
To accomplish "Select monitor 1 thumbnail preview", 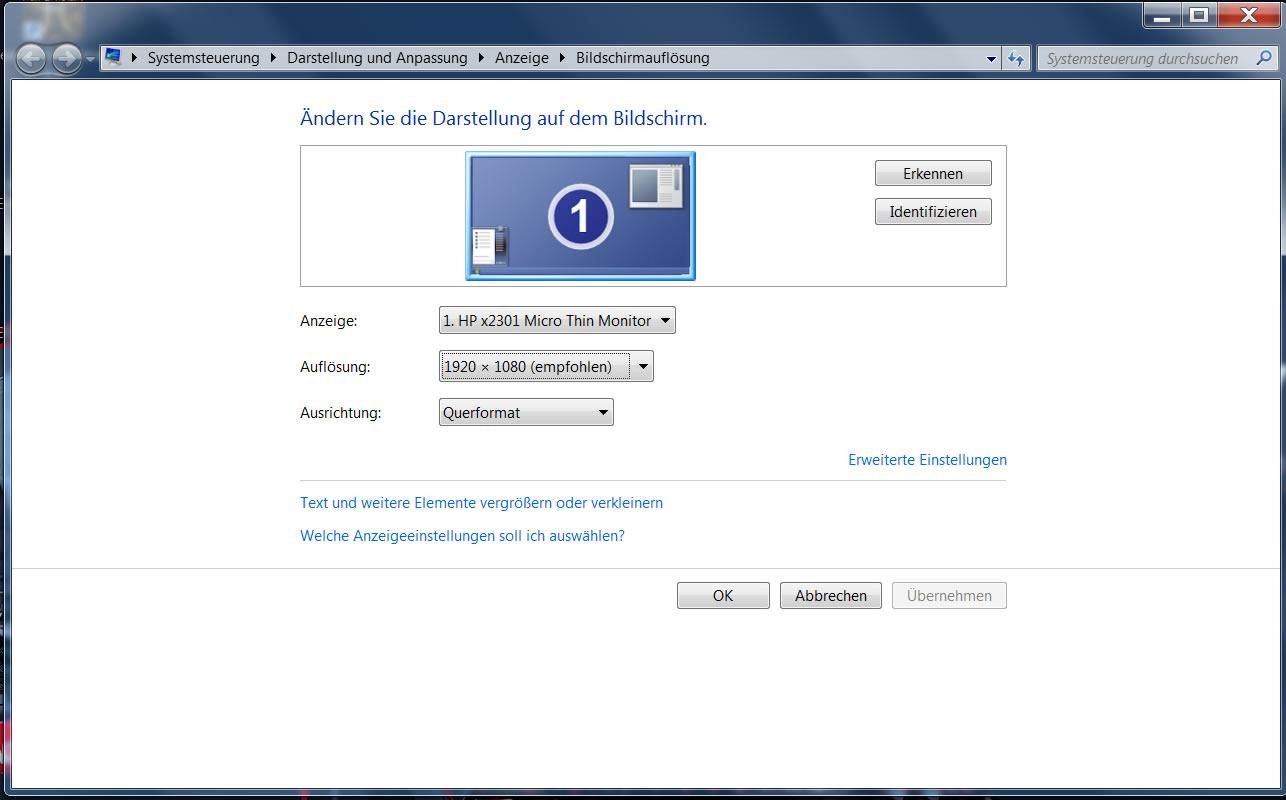I will [580, 216].
